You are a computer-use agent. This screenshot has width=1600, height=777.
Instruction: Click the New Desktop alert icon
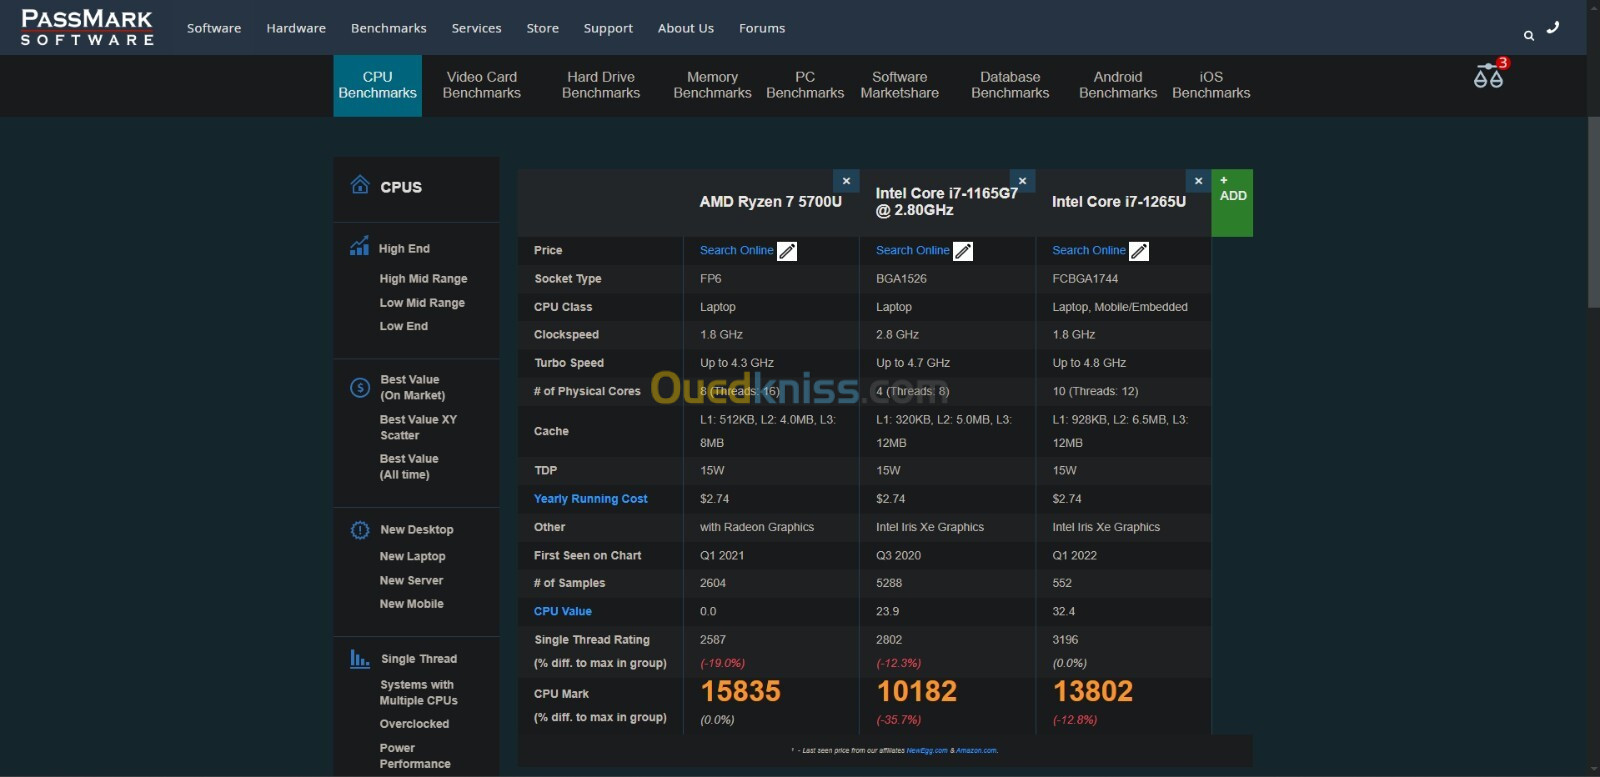pos(360,530)
